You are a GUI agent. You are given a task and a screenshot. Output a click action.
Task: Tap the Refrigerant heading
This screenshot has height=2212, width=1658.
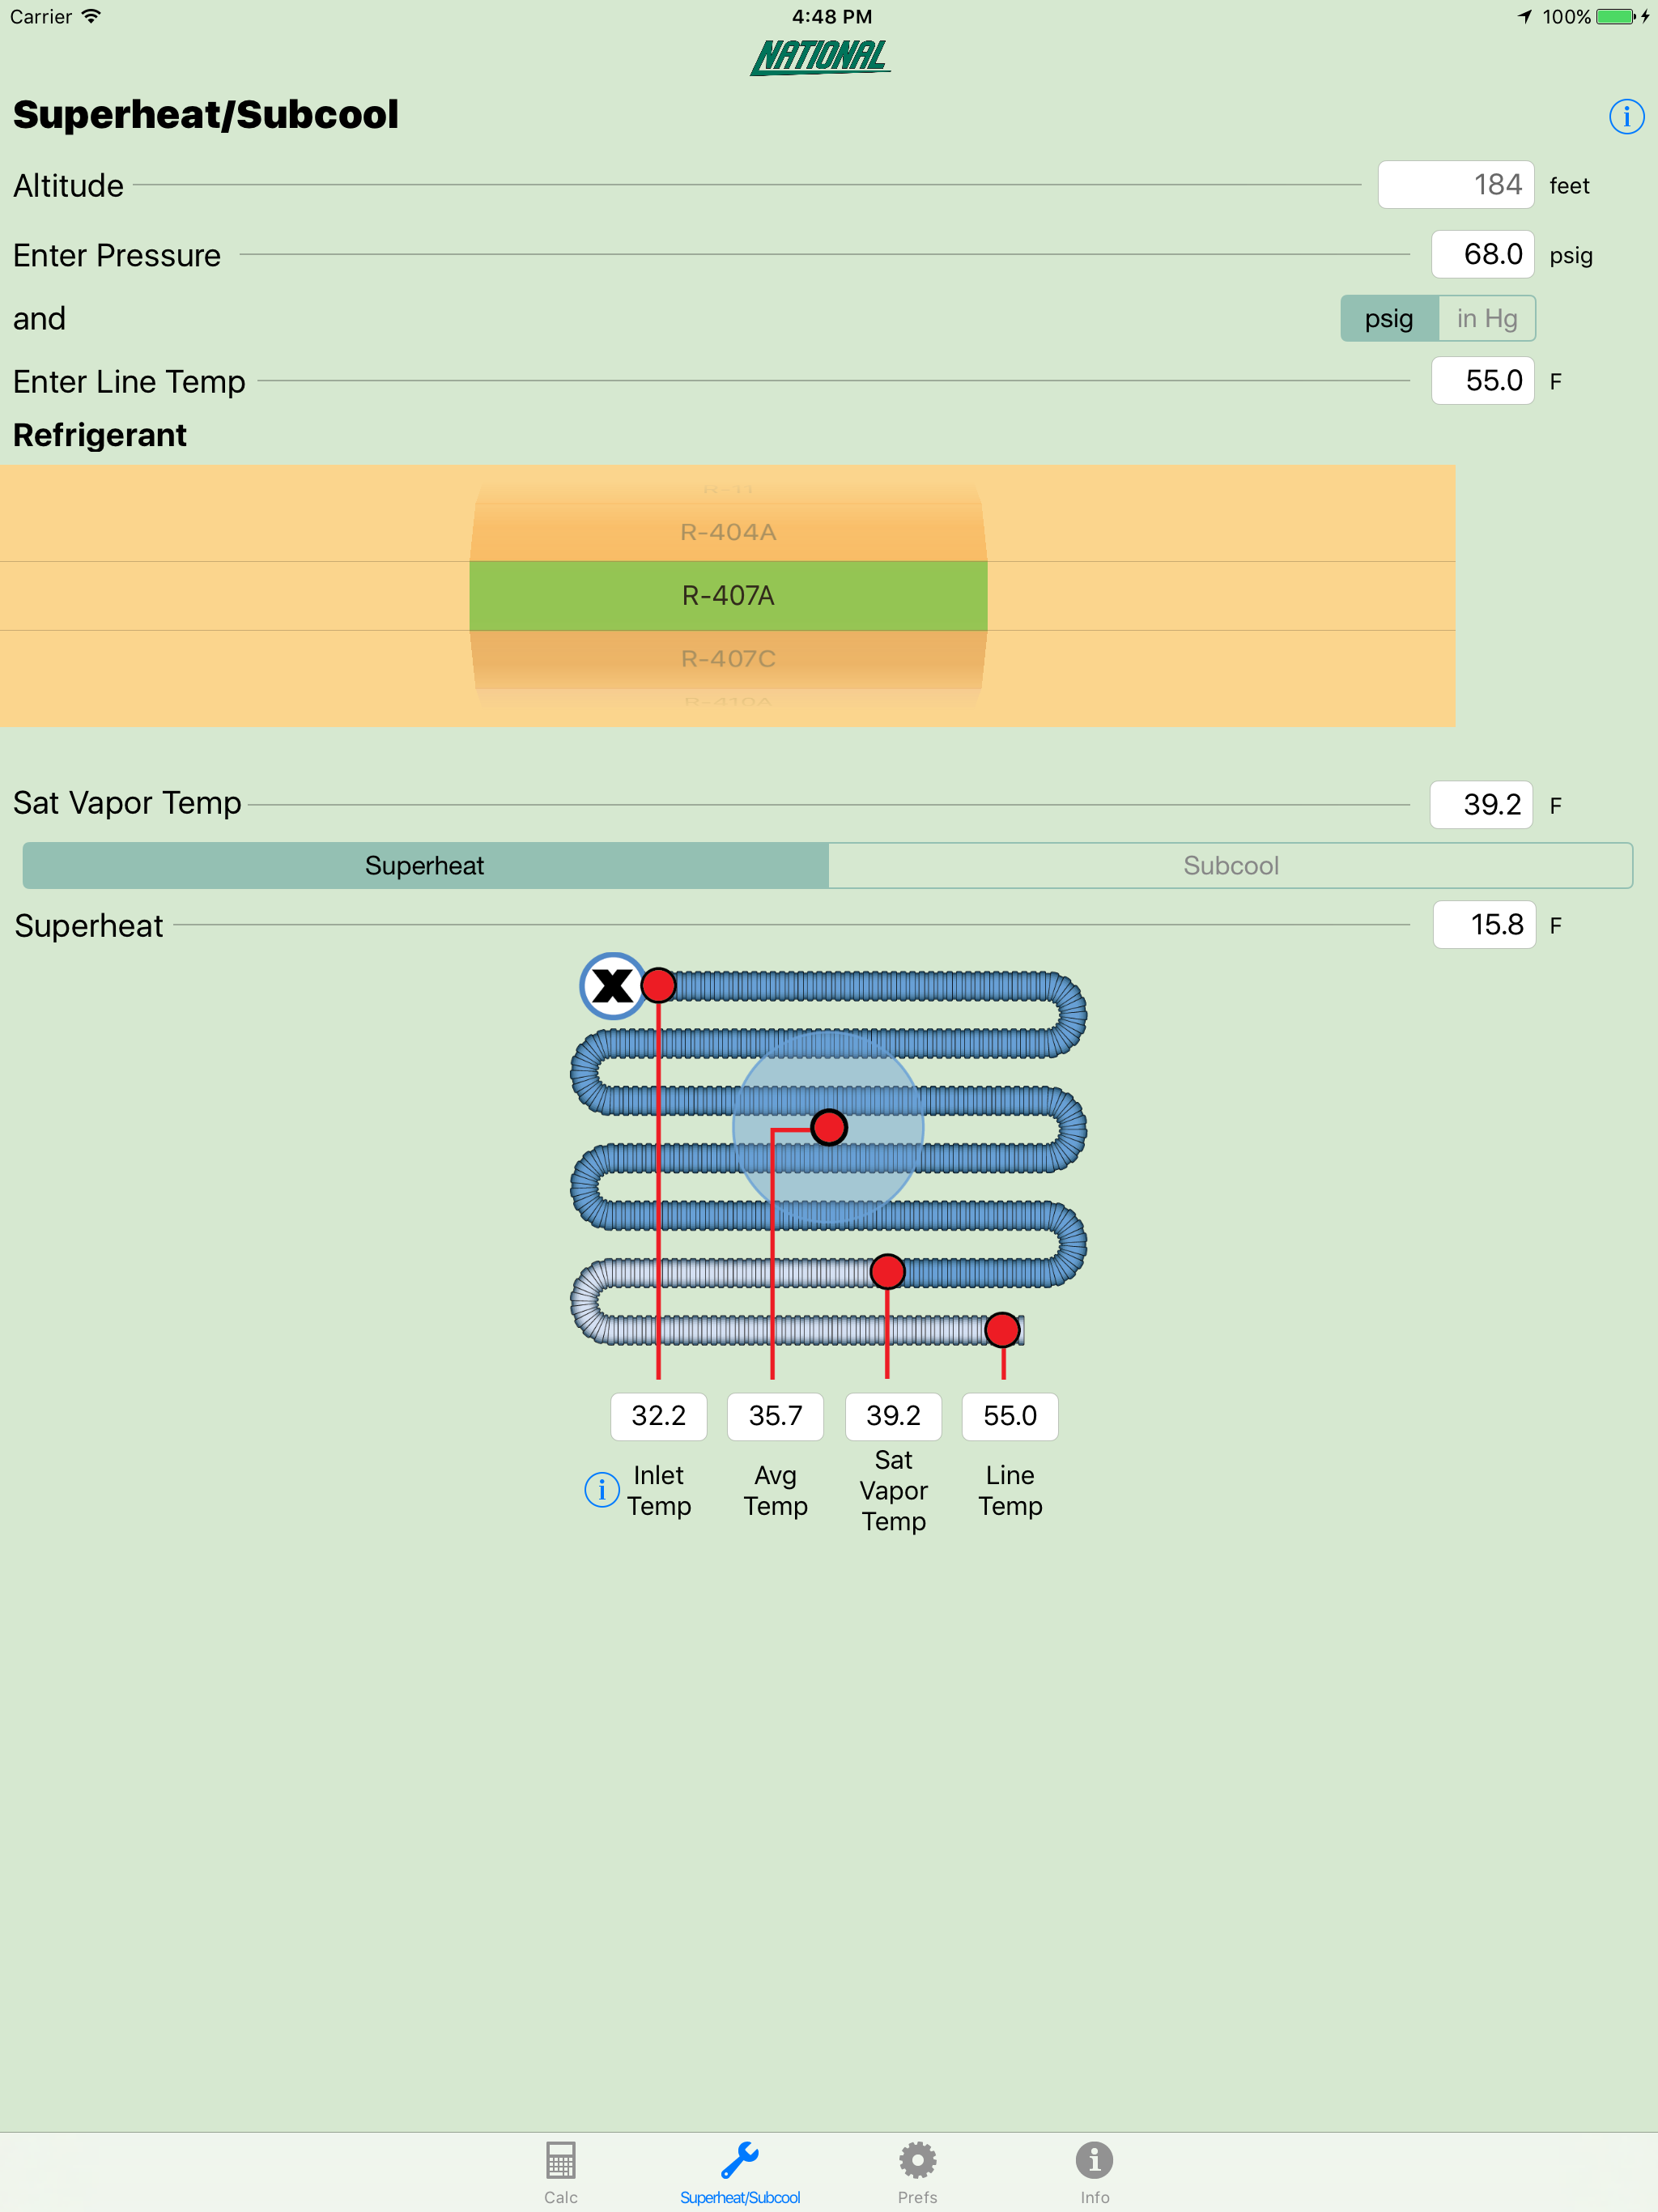(x=100, y=435)
